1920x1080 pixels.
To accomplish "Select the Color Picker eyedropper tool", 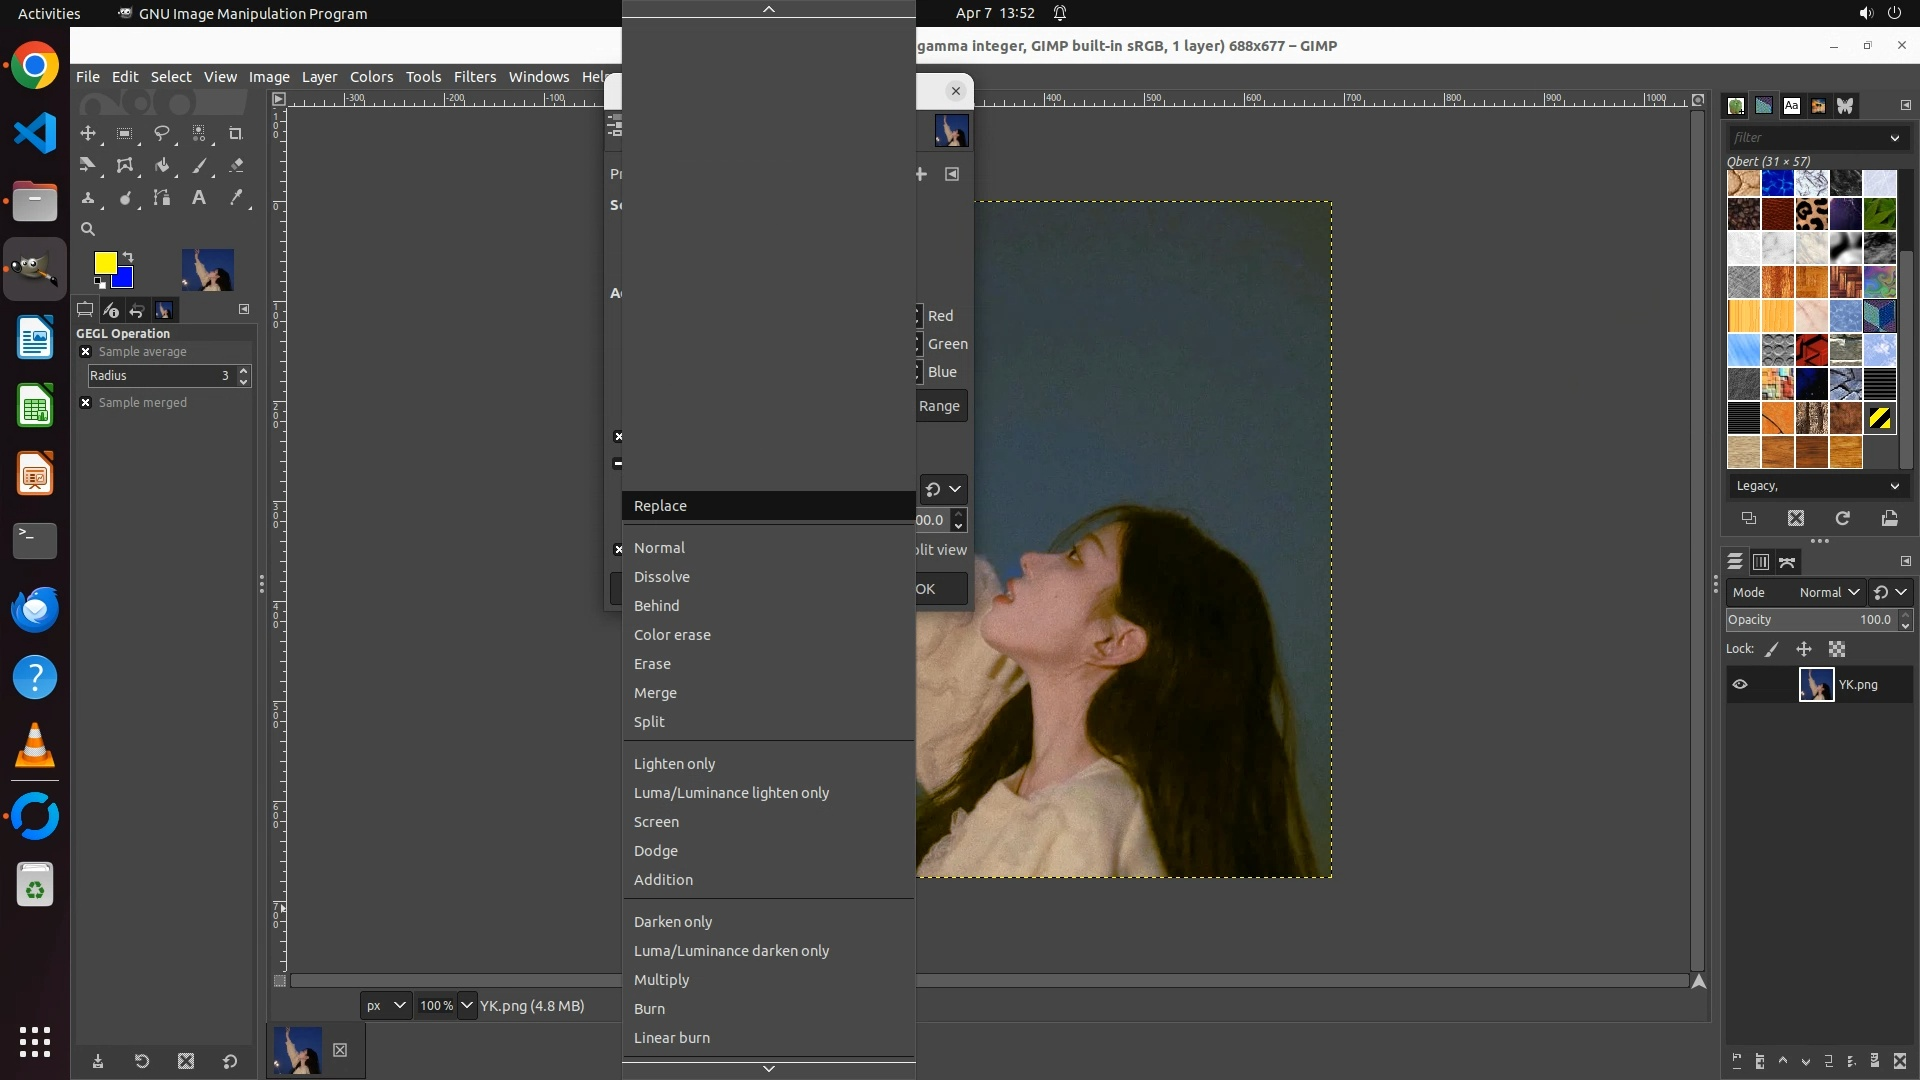I will (x=236, y=198).
